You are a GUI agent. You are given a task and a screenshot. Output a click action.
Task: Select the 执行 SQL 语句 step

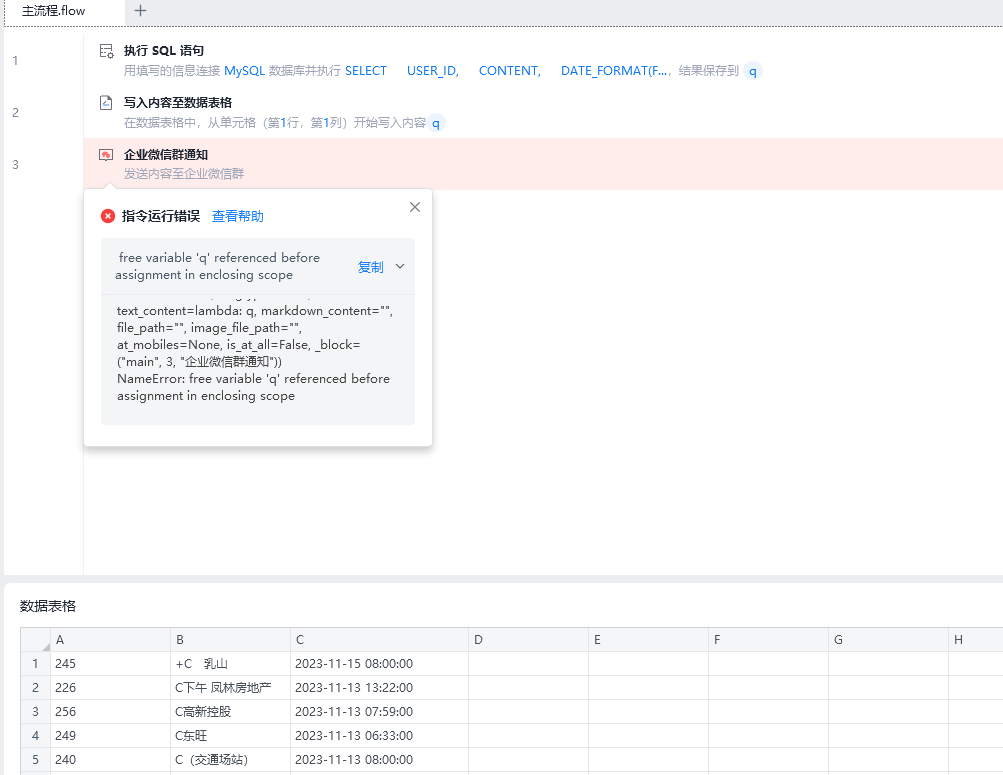coord(164,51)
